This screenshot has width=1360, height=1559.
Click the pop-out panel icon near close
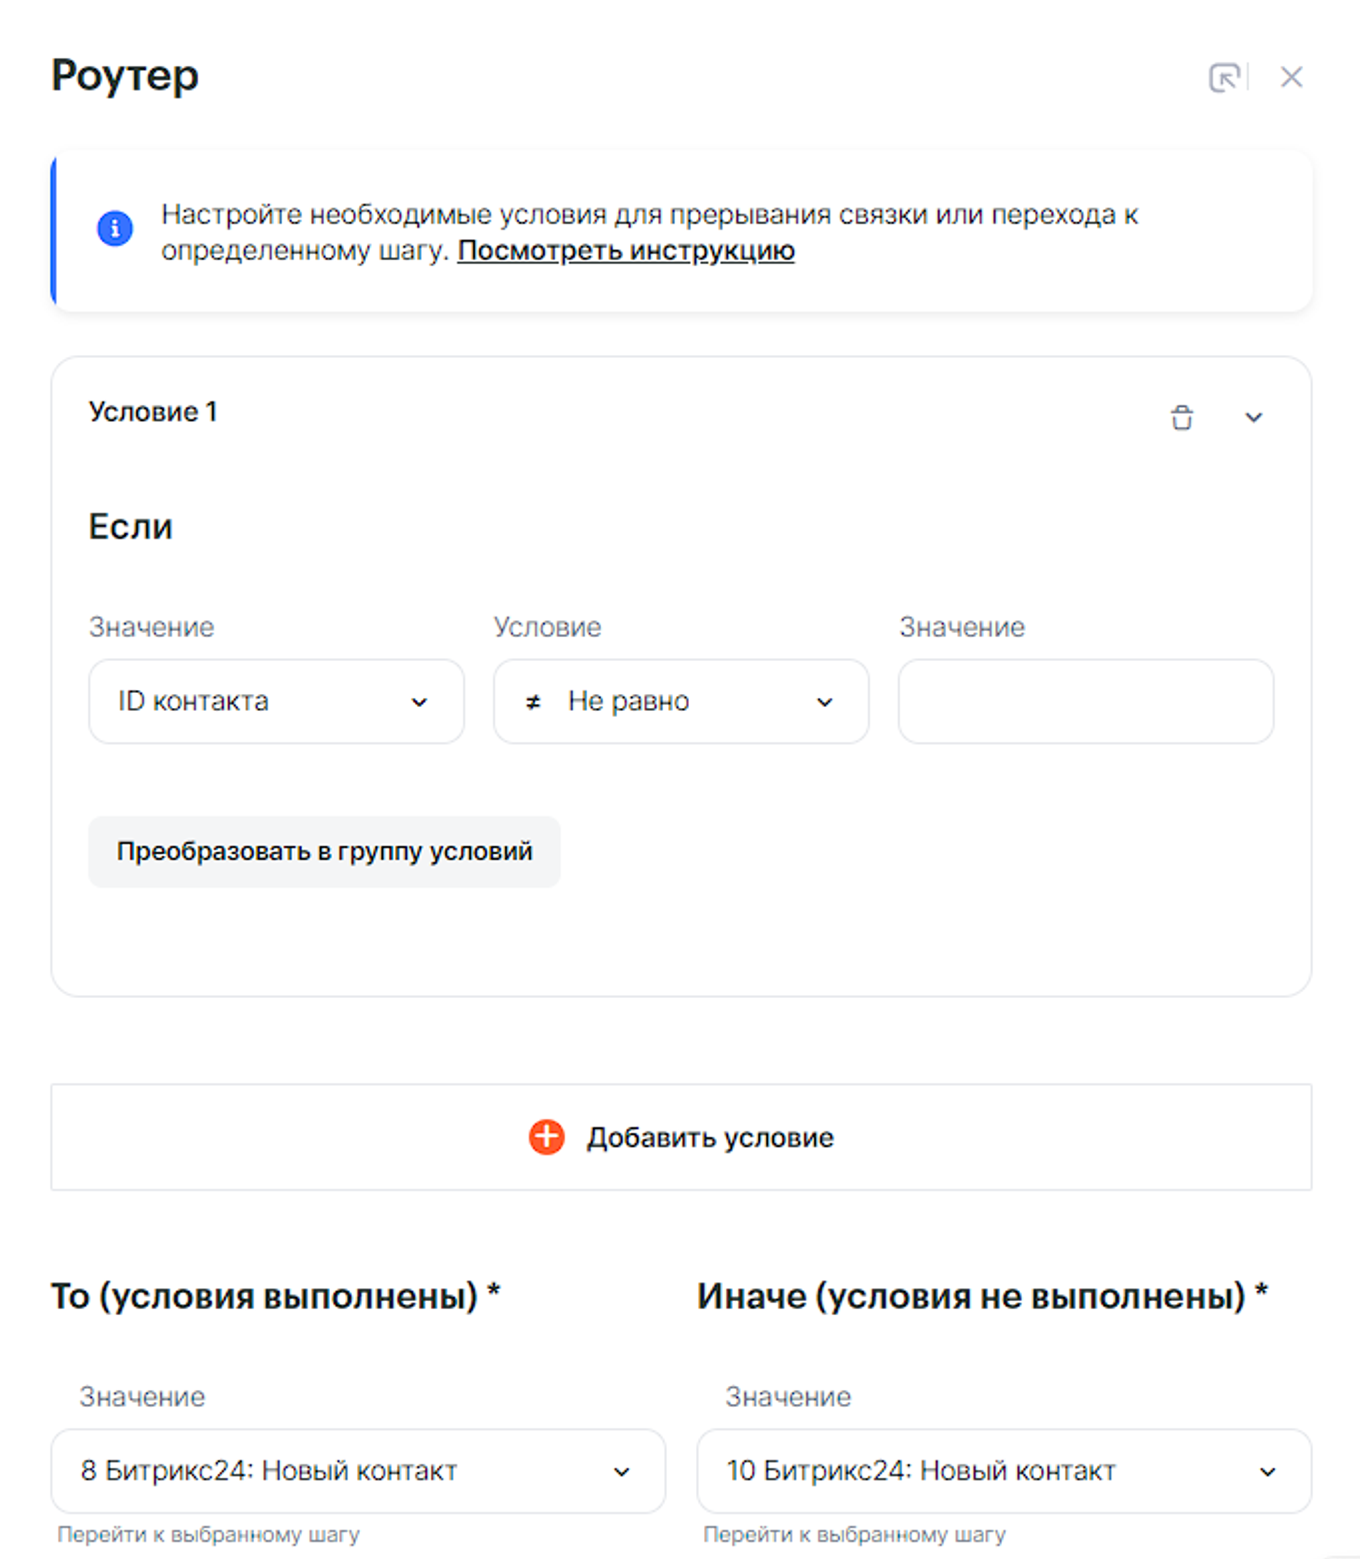click(x=1224, y=77)
